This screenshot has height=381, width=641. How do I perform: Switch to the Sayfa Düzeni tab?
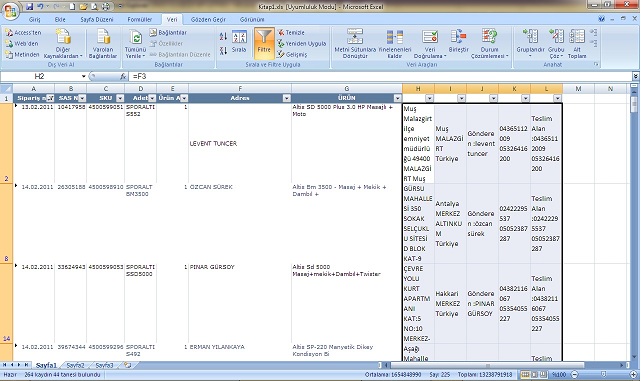pos(97,19)
